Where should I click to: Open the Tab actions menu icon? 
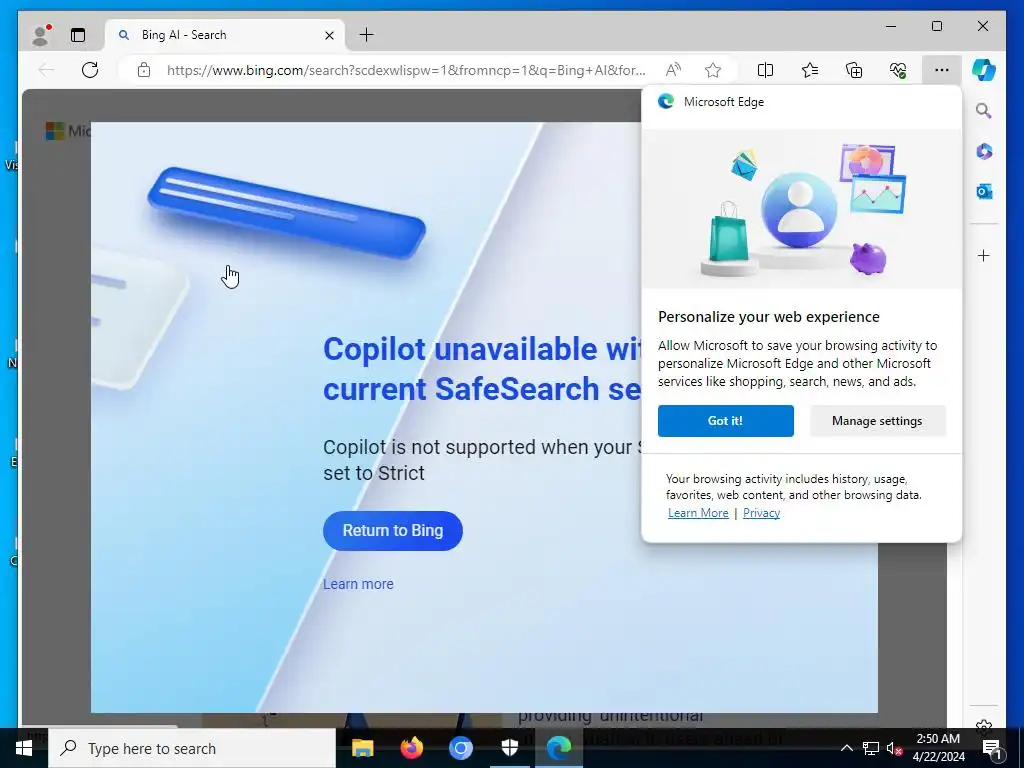click(78, 35)
